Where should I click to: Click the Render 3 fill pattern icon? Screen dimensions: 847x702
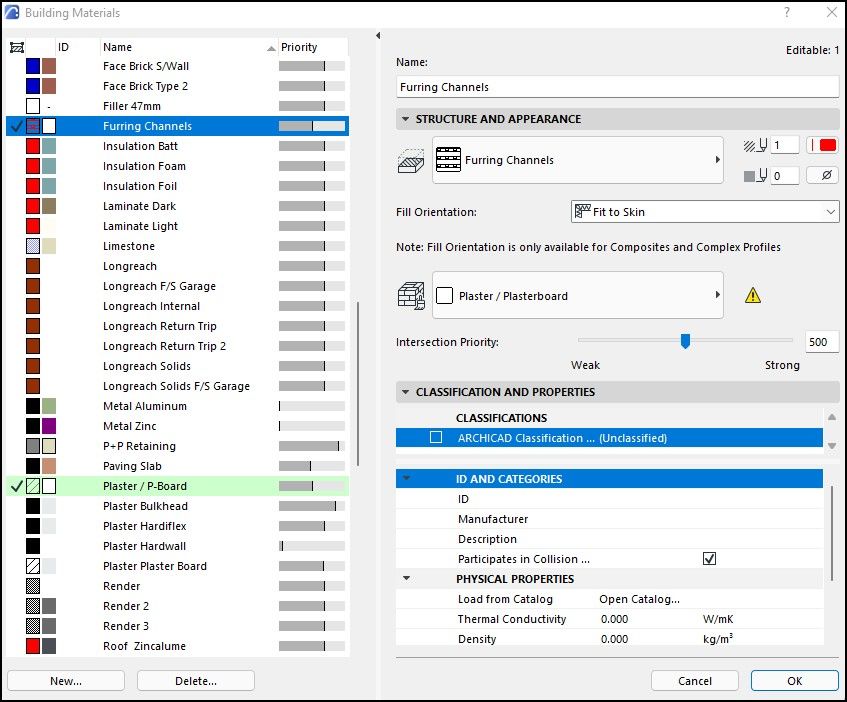[33, 626]
